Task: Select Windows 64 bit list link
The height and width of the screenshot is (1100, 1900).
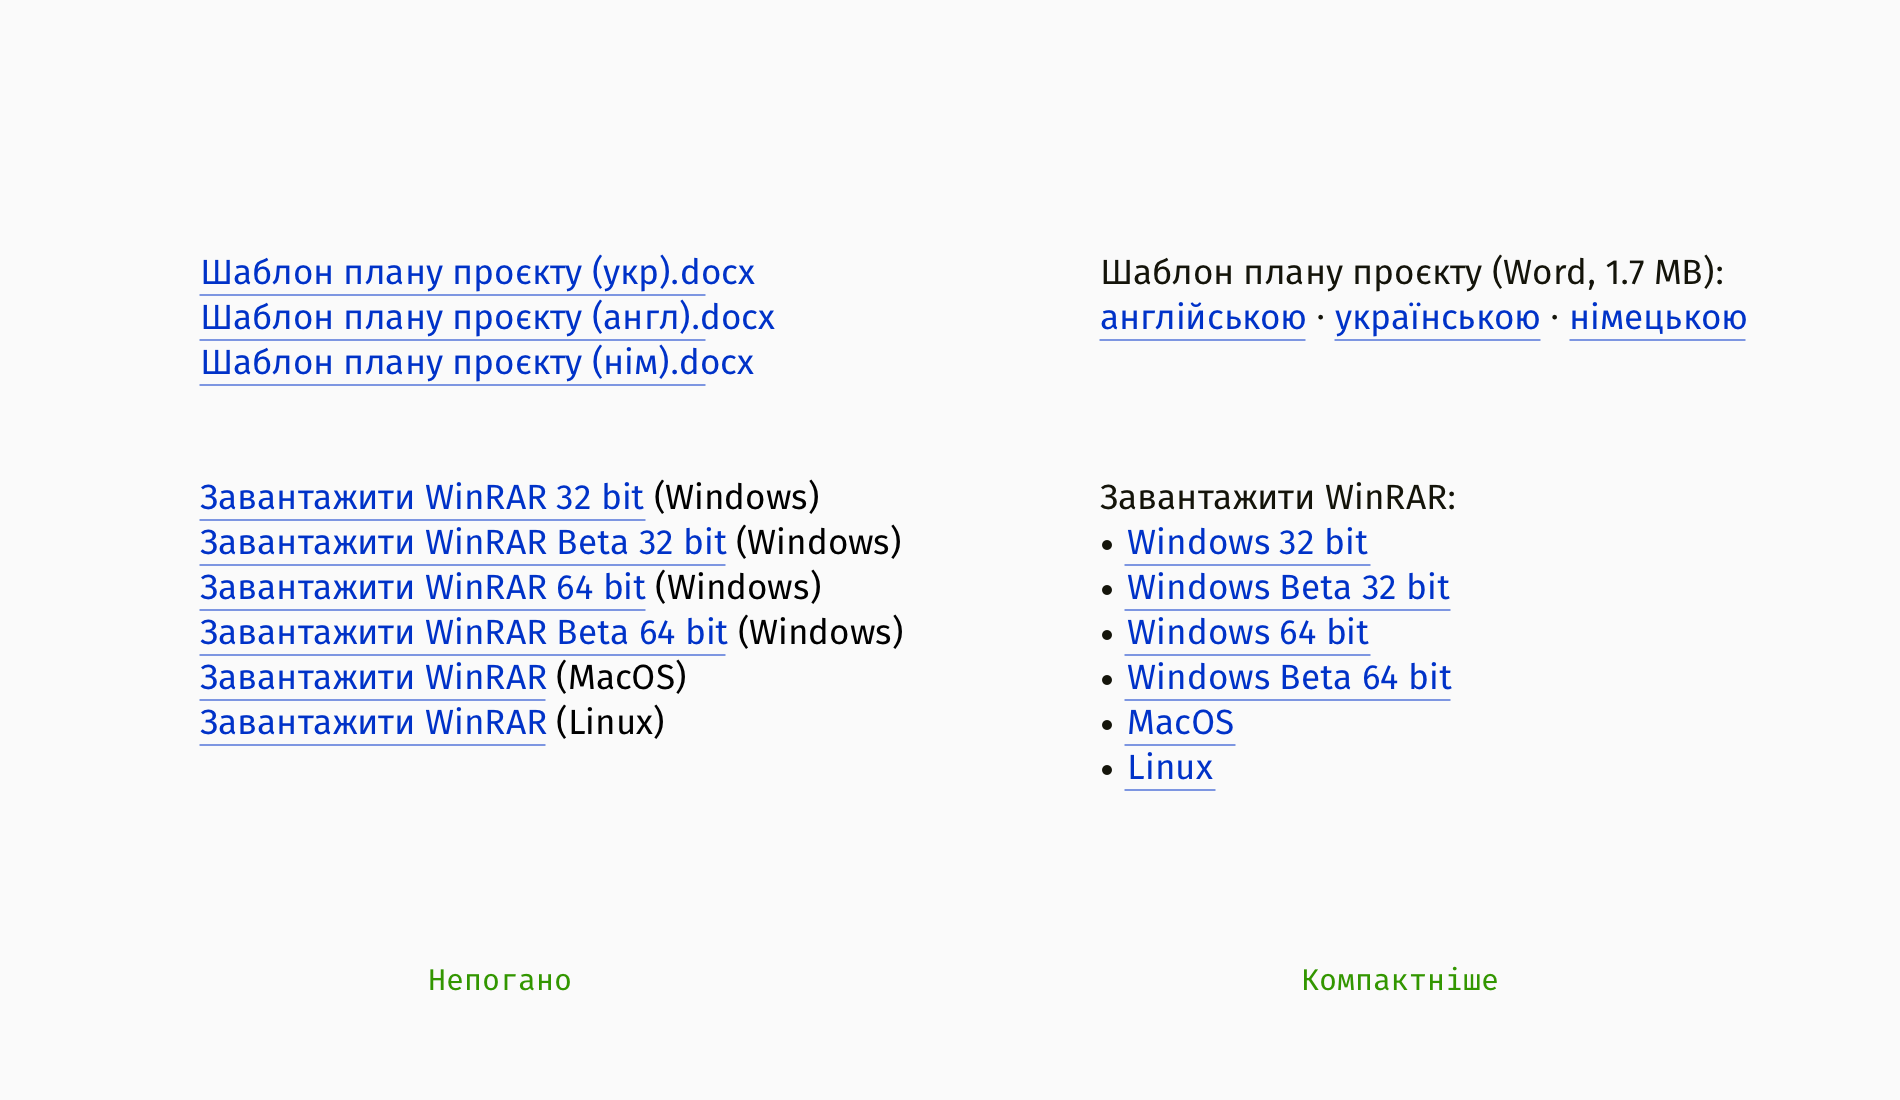Action: click(x=1248, y=633)
